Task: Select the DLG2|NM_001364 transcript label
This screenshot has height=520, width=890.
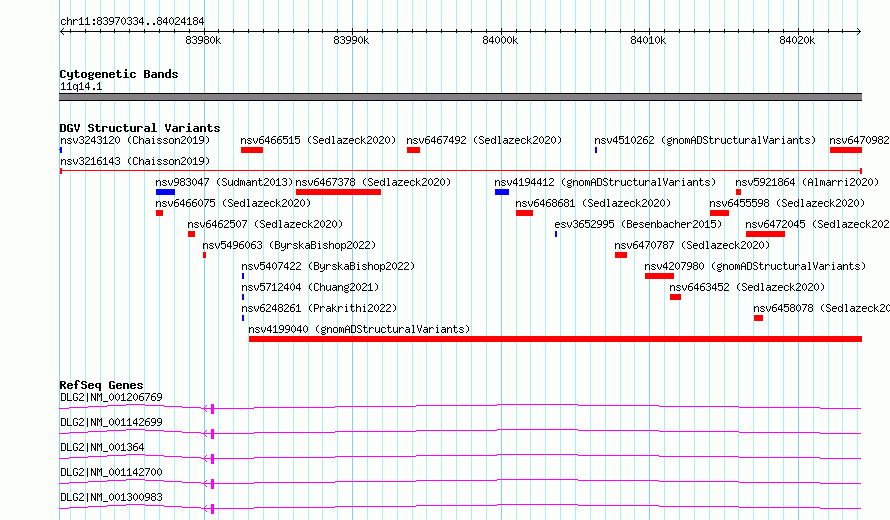Action: point(102,447)
